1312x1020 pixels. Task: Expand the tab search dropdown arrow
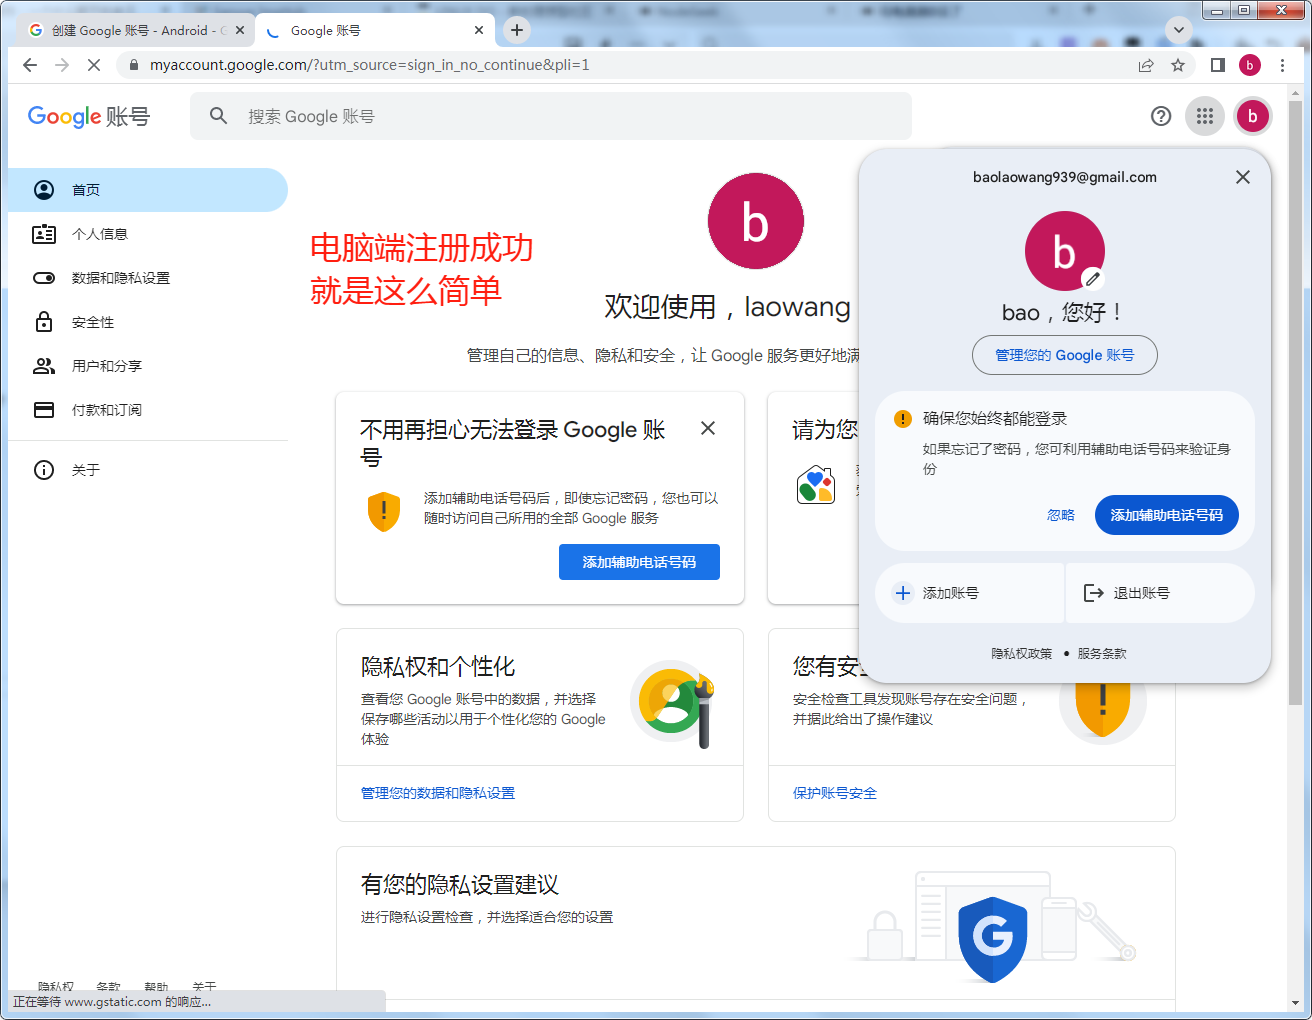point(1178,30)
